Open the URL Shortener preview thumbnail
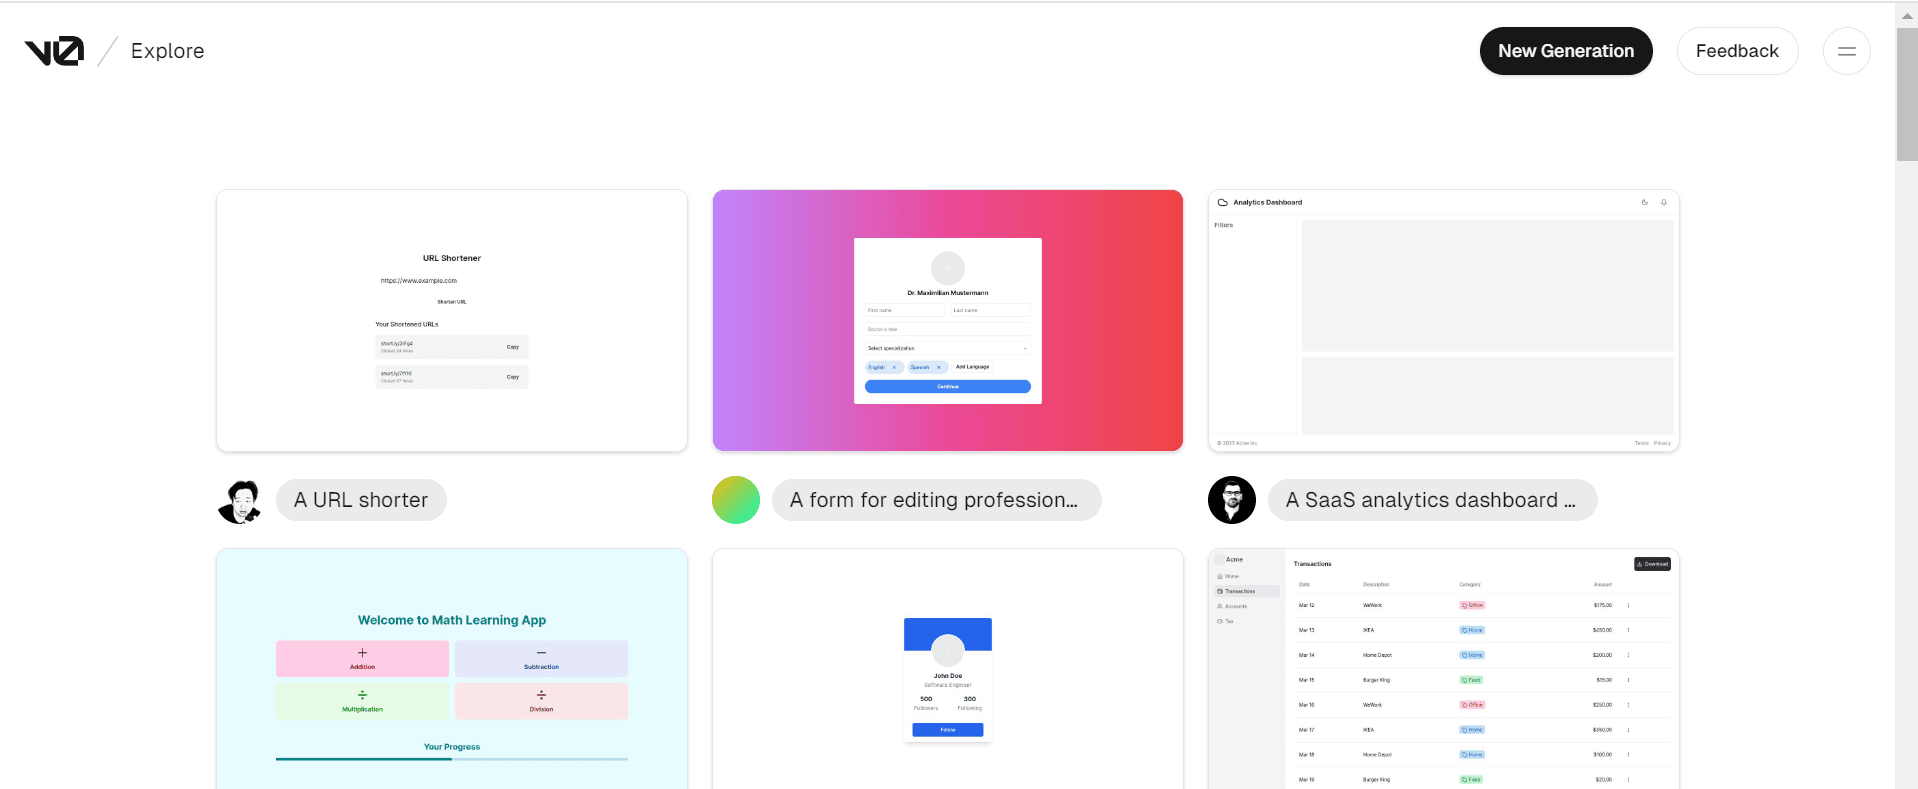Screen dimensions: 1918x789 pos(452,321)
